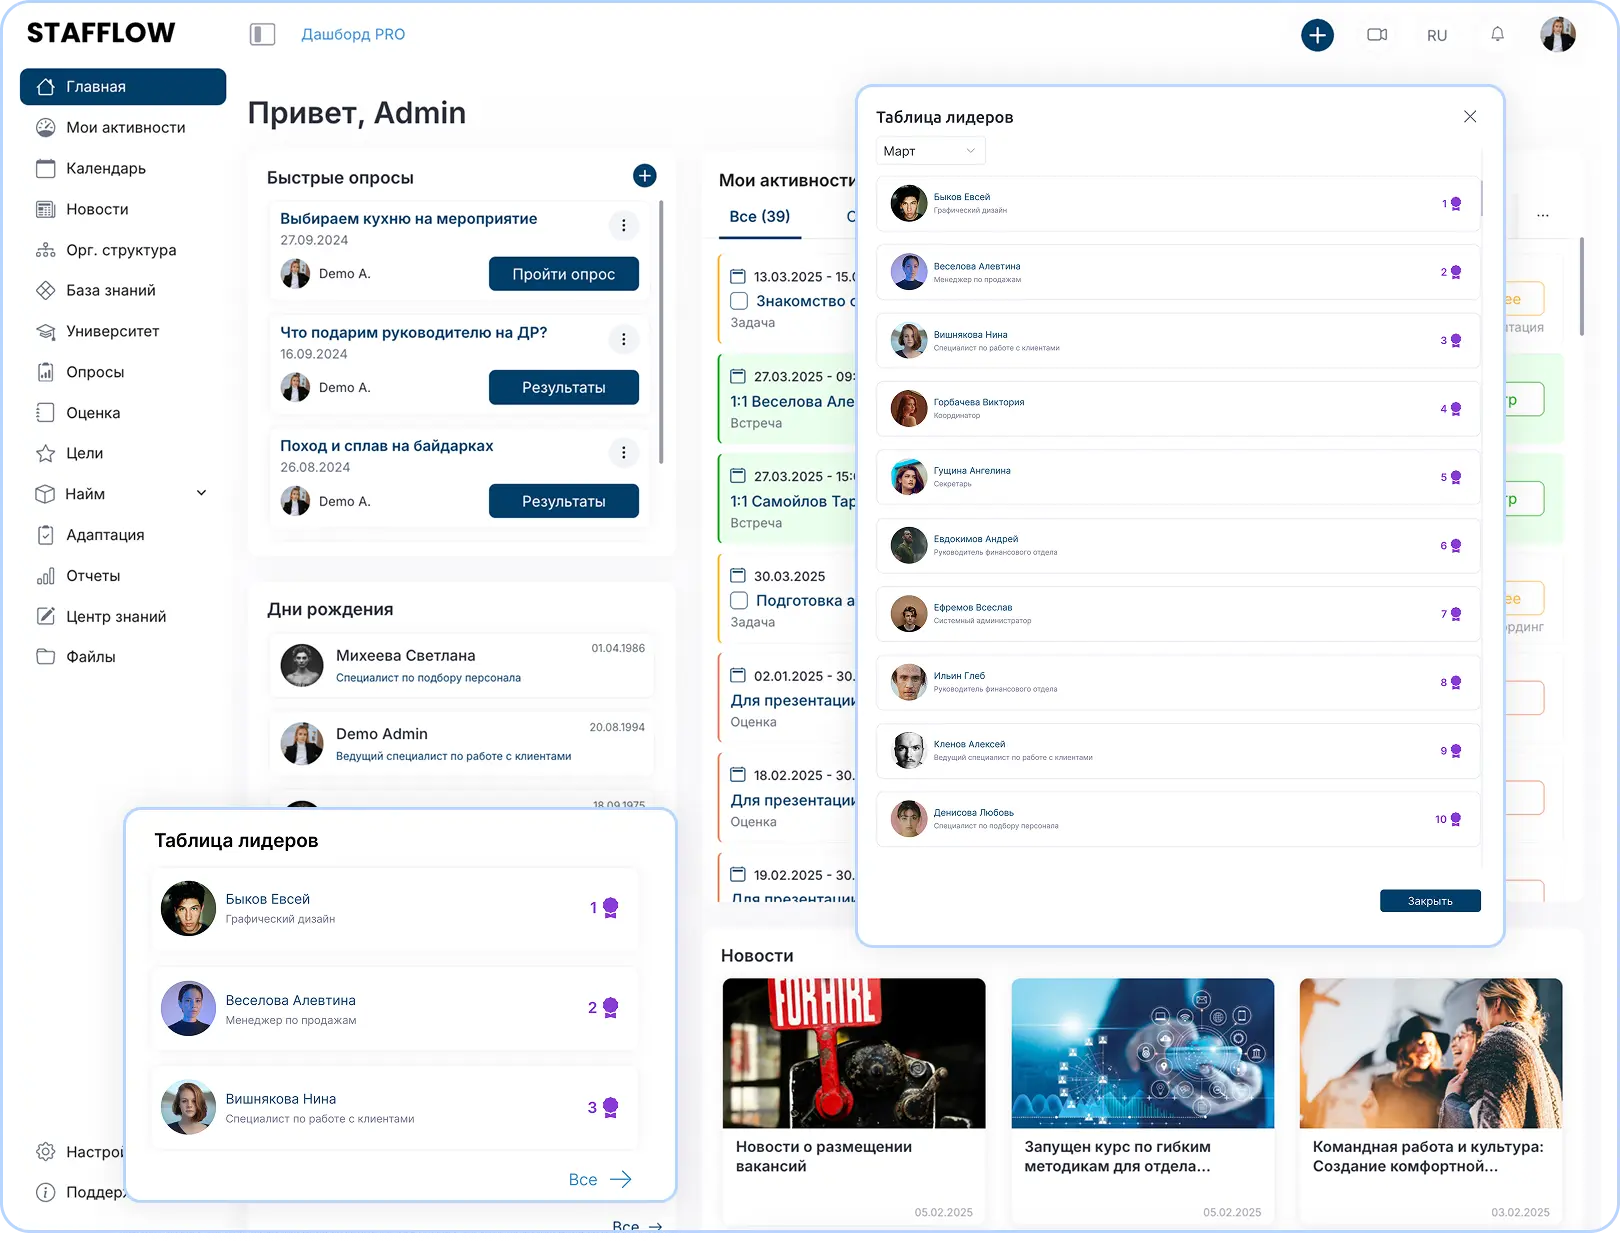Expand the 'Найм' sidebar submenu chevron
This screenshot has width=1620, height=1248.
201,493
